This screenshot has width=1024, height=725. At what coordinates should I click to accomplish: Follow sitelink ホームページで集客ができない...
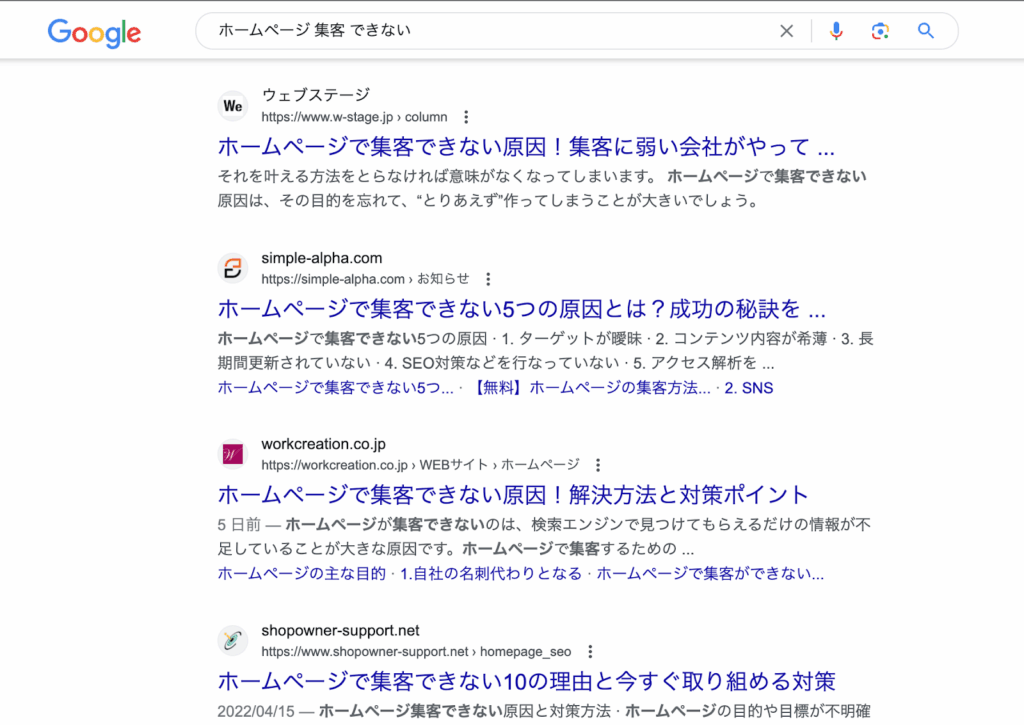(x=710, y=573)
